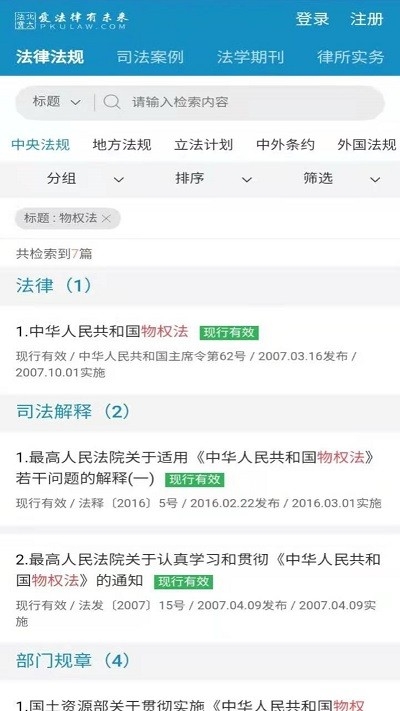Viewport: 400px width, 711px height.
Task: Open the 律所实务 tab
Action: pyautogui.click(x=351, y=57)
